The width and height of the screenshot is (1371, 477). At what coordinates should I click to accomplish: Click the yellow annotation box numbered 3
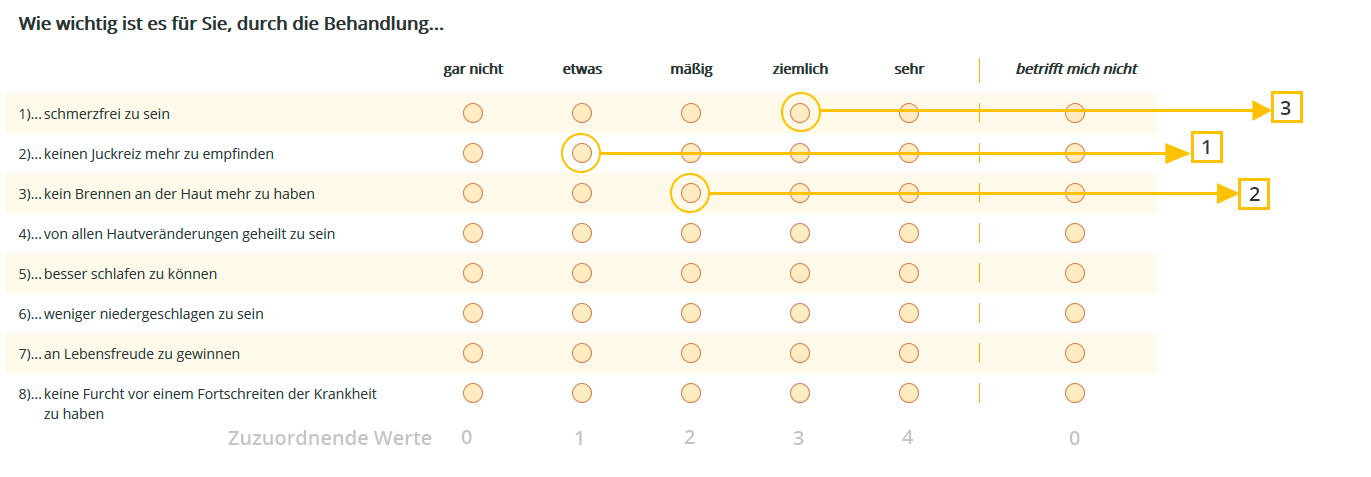pos(1287,107)
